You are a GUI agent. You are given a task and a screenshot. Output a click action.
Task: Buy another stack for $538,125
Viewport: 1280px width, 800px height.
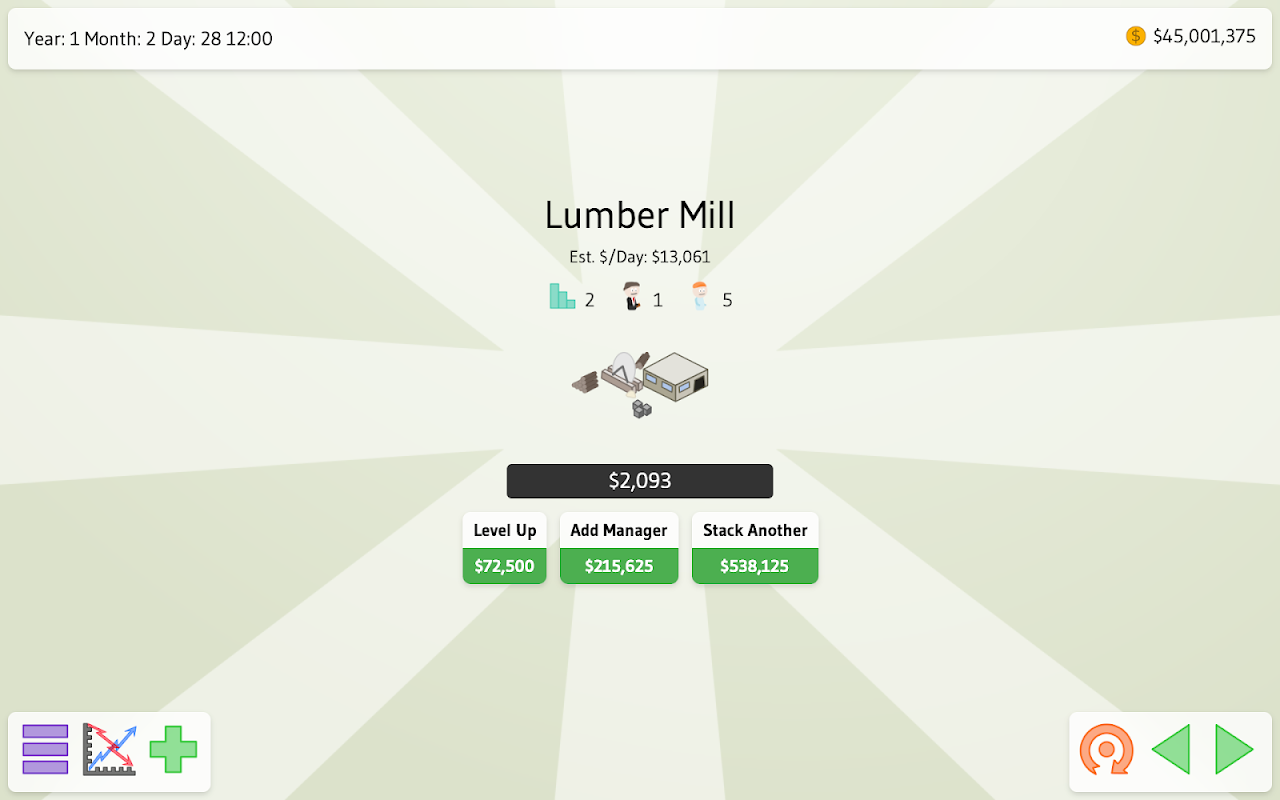tap(755, 566)
